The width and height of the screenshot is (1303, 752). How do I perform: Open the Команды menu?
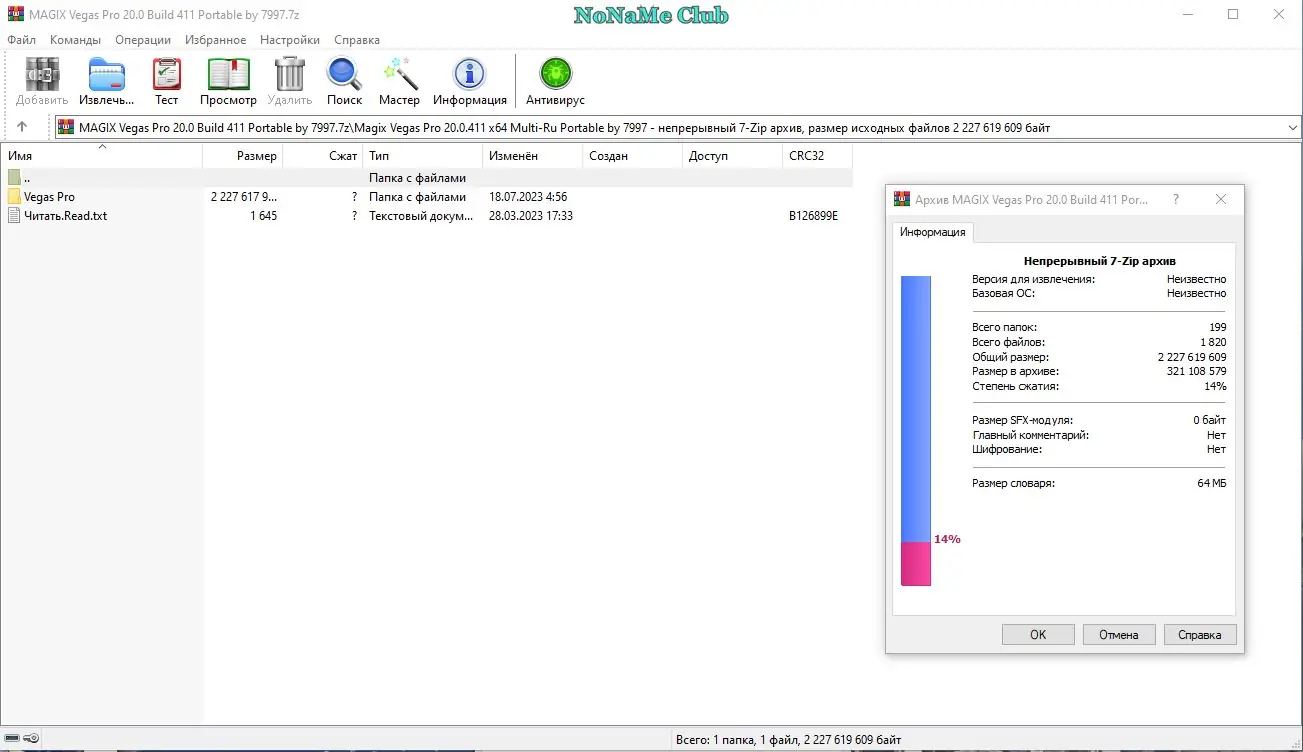click(75, 40)
